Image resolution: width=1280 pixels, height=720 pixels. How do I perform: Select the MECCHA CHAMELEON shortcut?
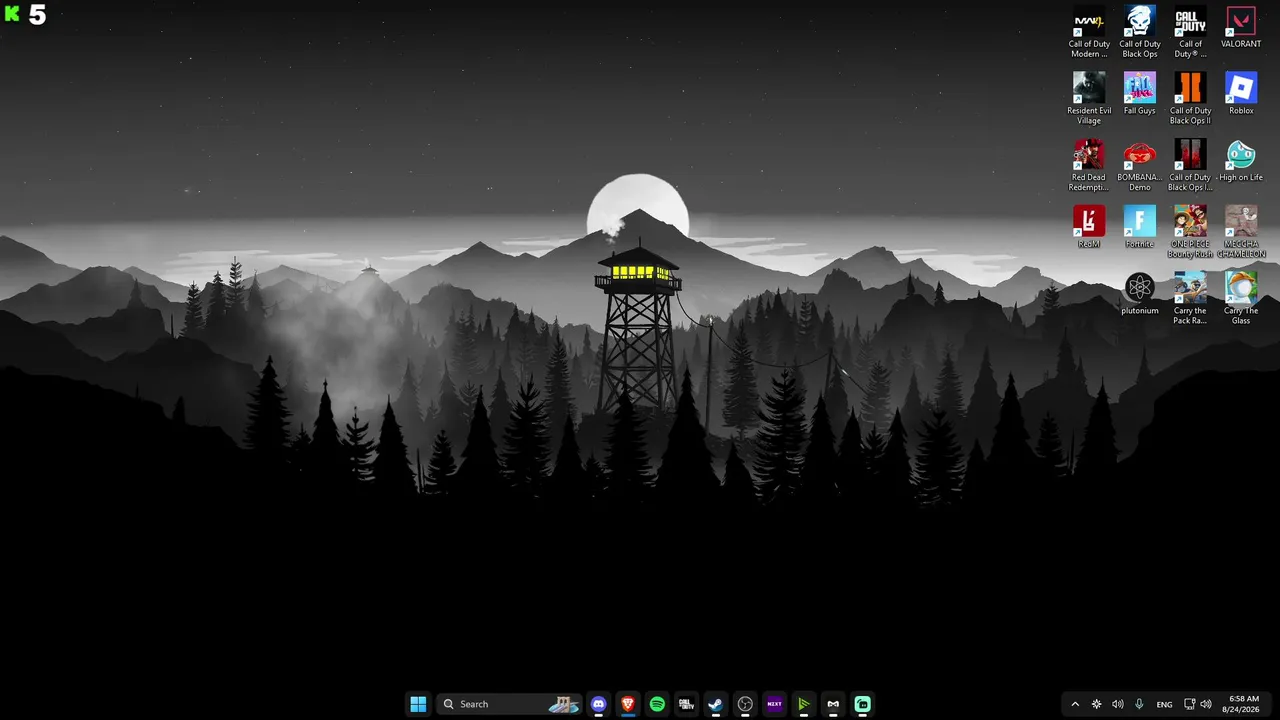(x=1241, y=232)
